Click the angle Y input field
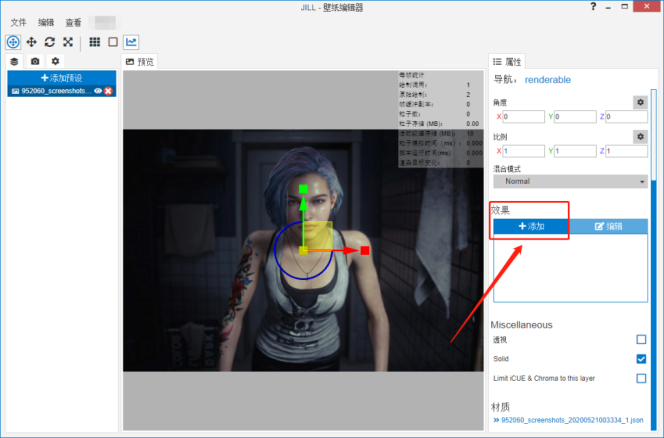The image size is (664, 438). click(575, 116)
